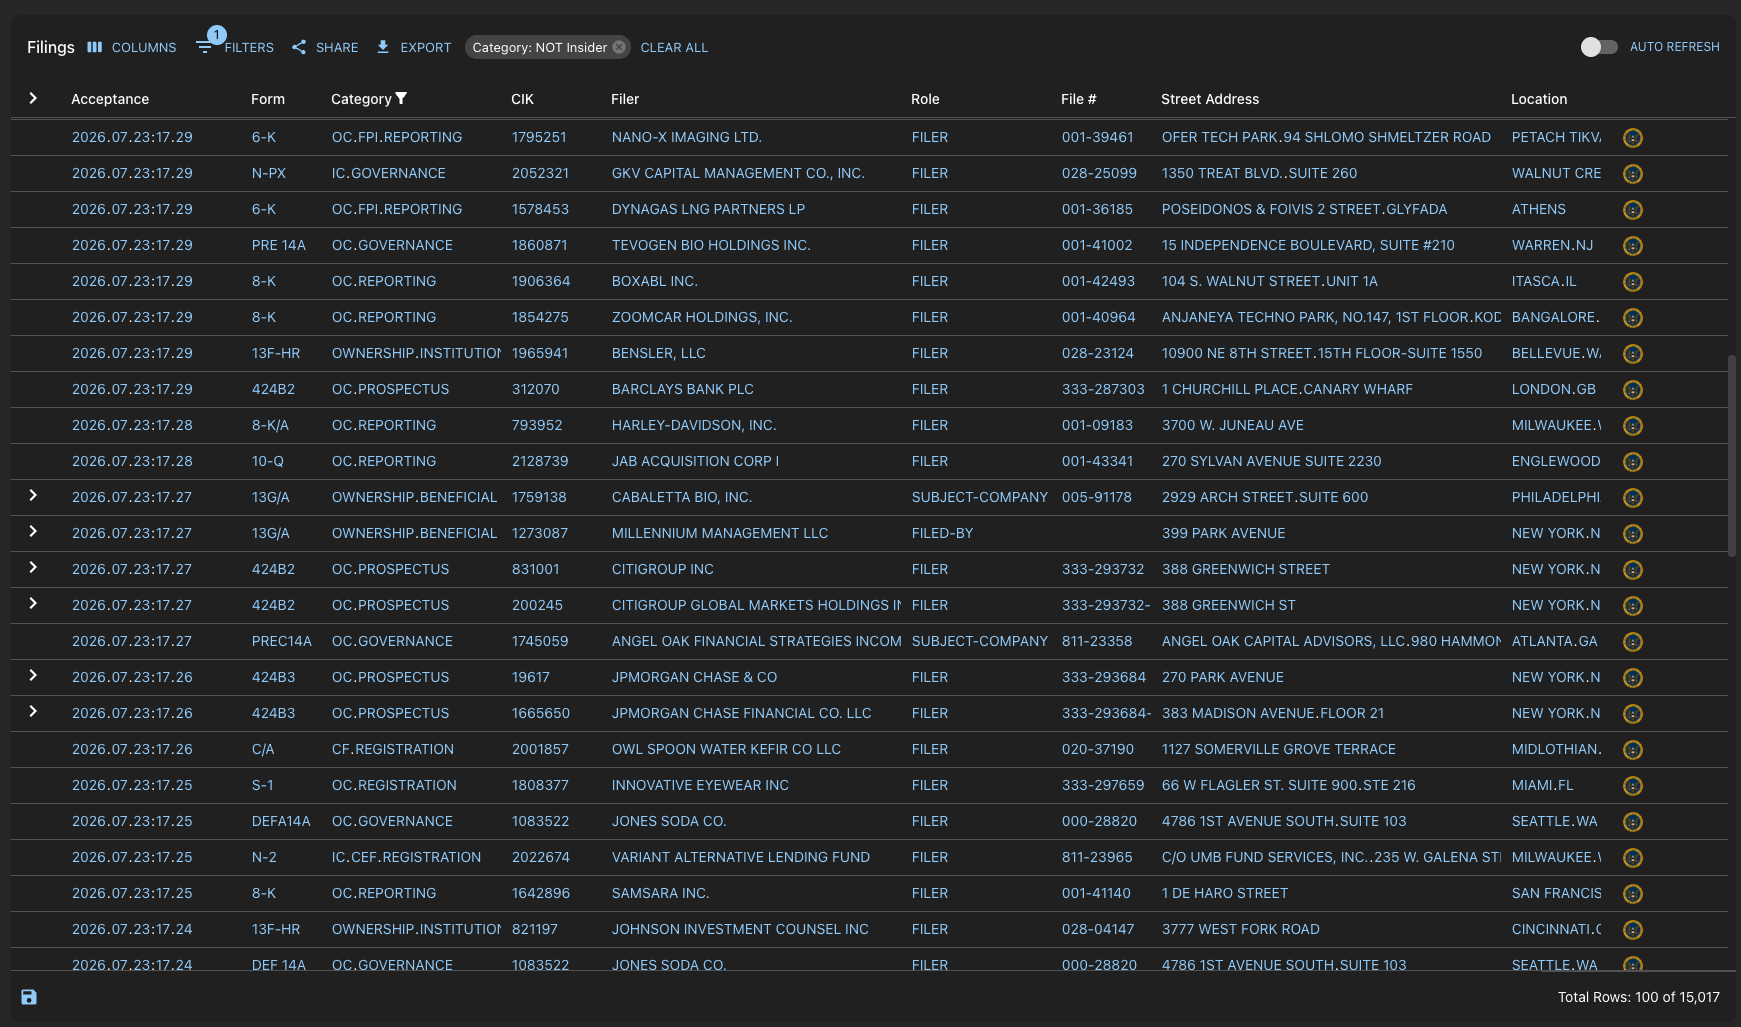The image size is (1741, 1027).
Task: Open the BARCLAYS BANK PLC filer link
Action: pyautogui.click(x=683, y=389)
